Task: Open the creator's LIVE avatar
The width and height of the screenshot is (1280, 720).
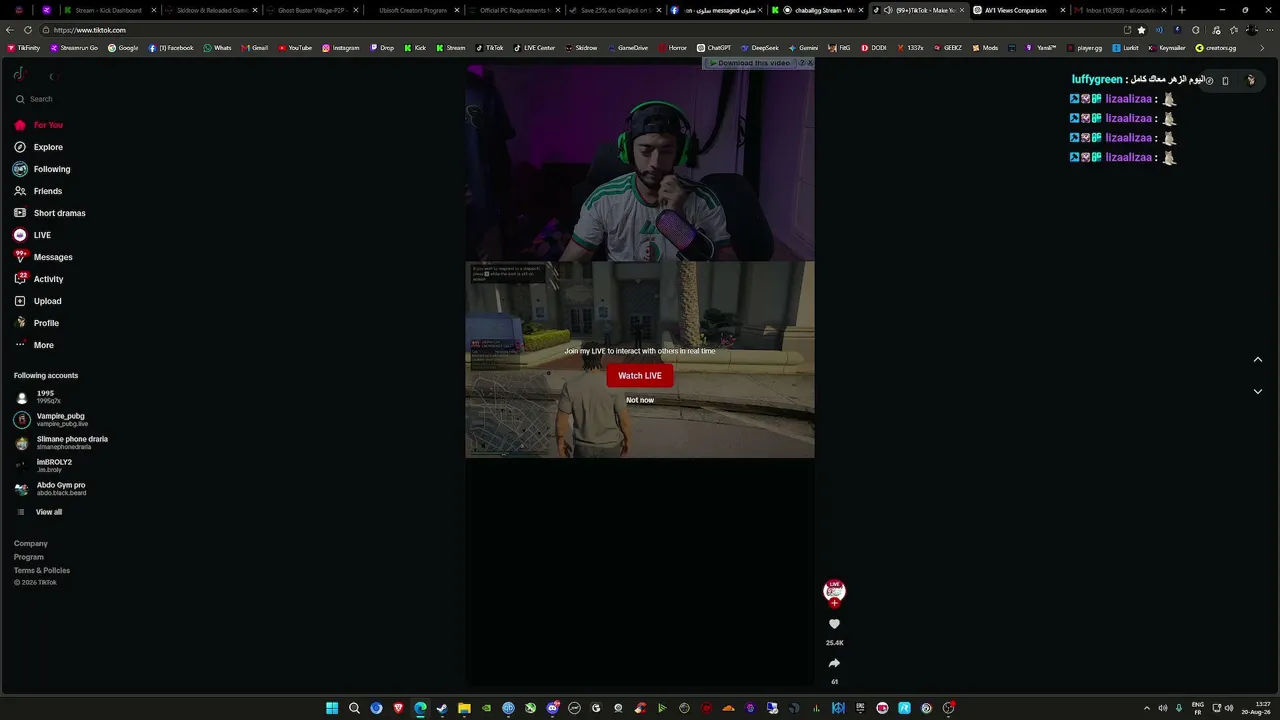Action: pos(834,591)
